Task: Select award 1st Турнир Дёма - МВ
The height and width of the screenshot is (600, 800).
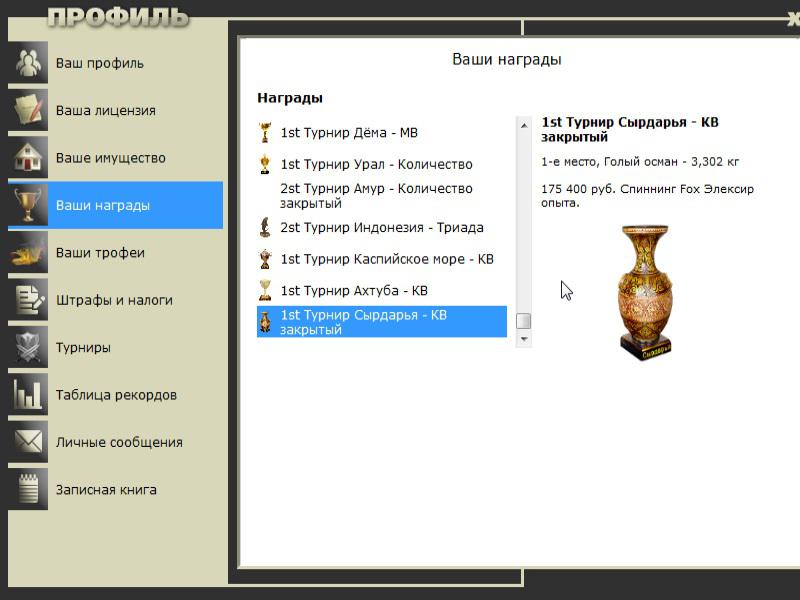Action: coord(382,133)
